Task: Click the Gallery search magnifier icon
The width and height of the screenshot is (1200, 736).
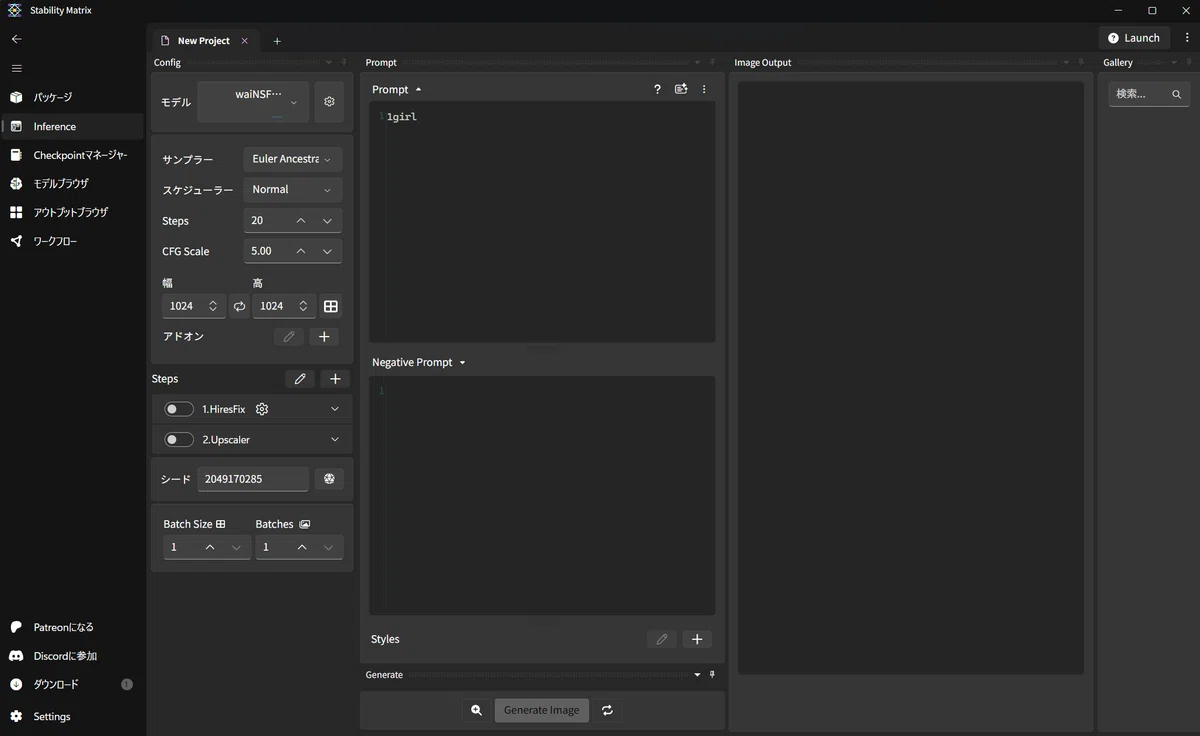Action: [1177, 94]
